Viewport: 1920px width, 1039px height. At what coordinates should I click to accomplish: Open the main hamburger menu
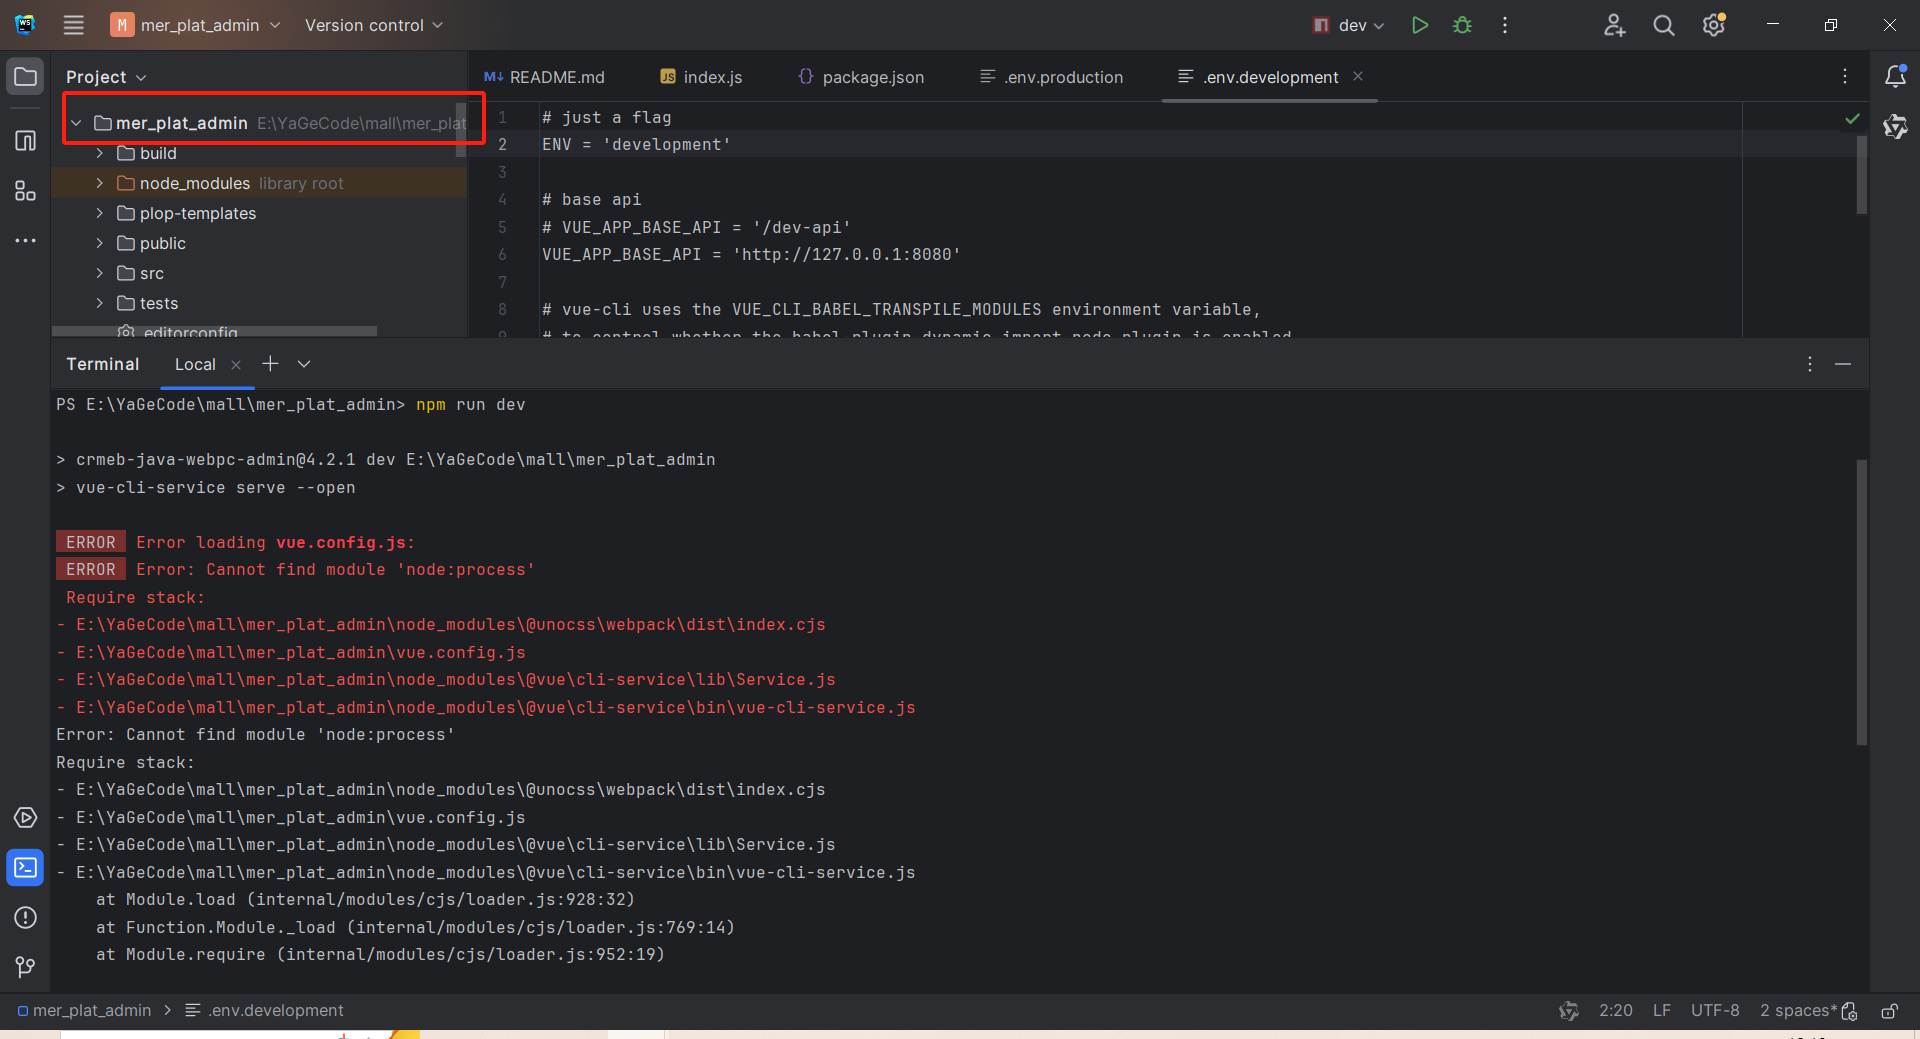[x=73, y=25]
